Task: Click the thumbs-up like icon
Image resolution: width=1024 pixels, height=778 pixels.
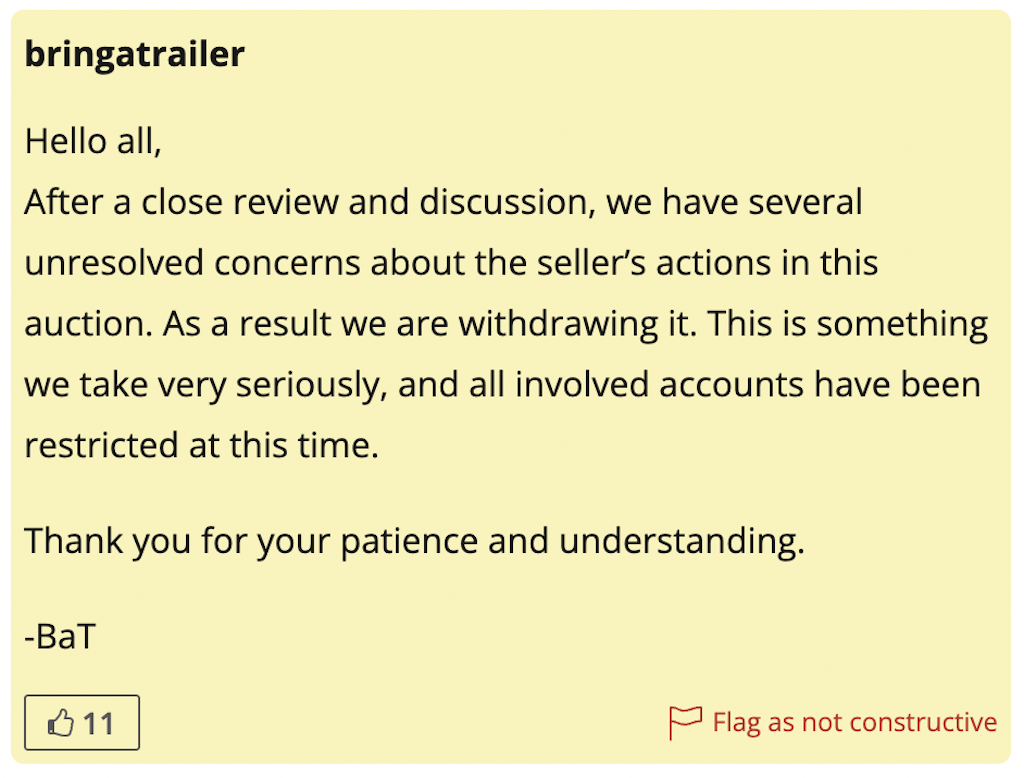Action: tap(62, 723)
